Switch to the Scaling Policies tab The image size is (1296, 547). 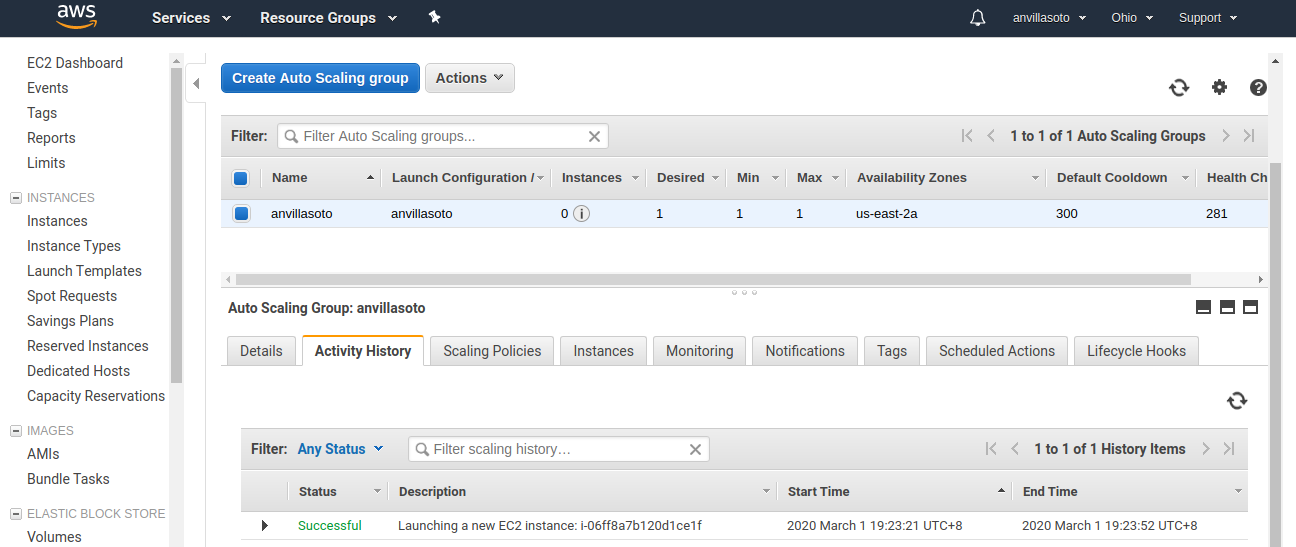[492, 351]
